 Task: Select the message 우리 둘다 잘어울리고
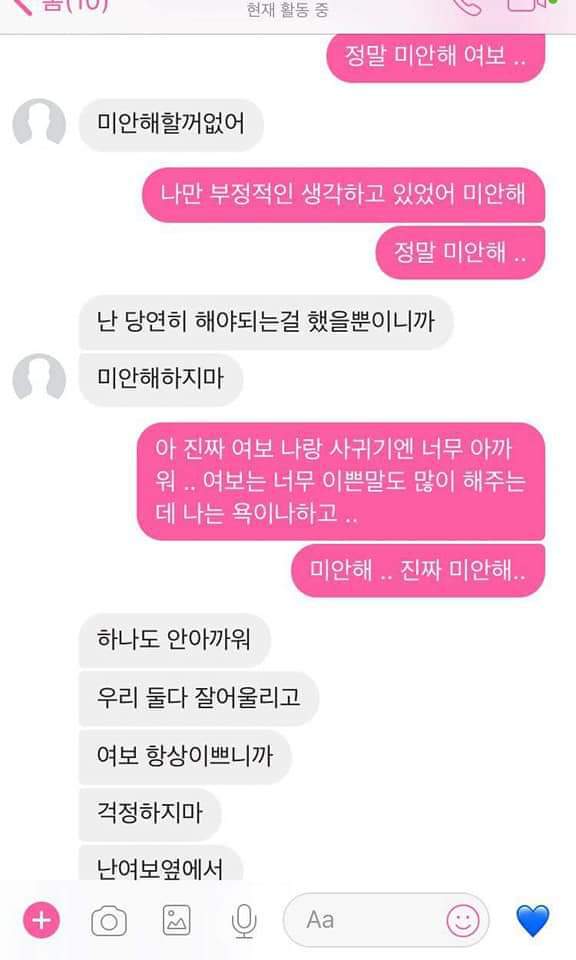[x=199, y=699]
